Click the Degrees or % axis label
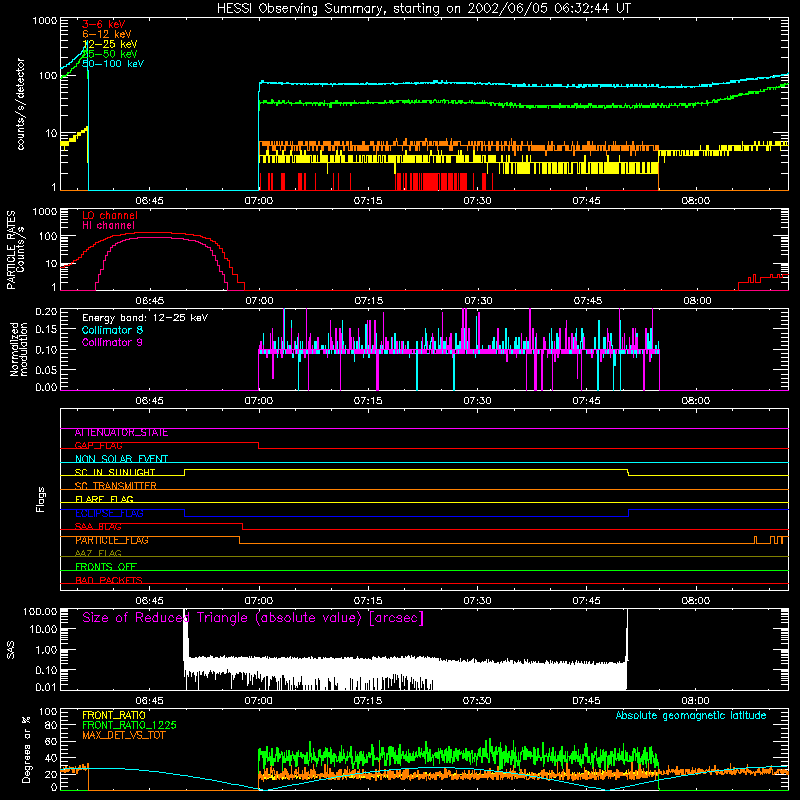 click(x=26, y=749)
